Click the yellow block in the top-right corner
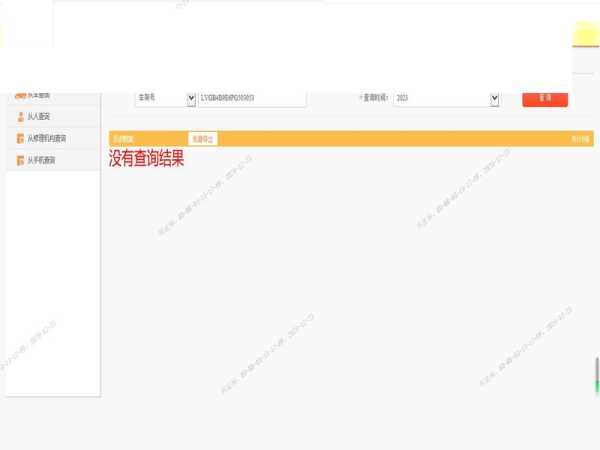Image resolution: width=600 pixels, height=450 pixels. [x=585, y=34]
